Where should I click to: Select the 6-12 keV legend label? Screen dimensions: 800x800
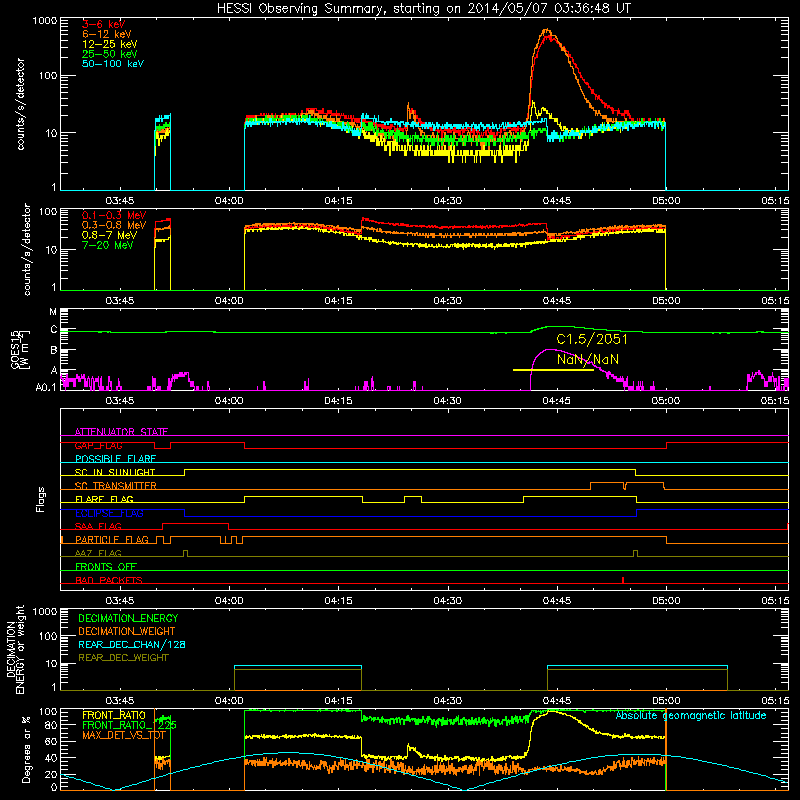tap(107, 34)
